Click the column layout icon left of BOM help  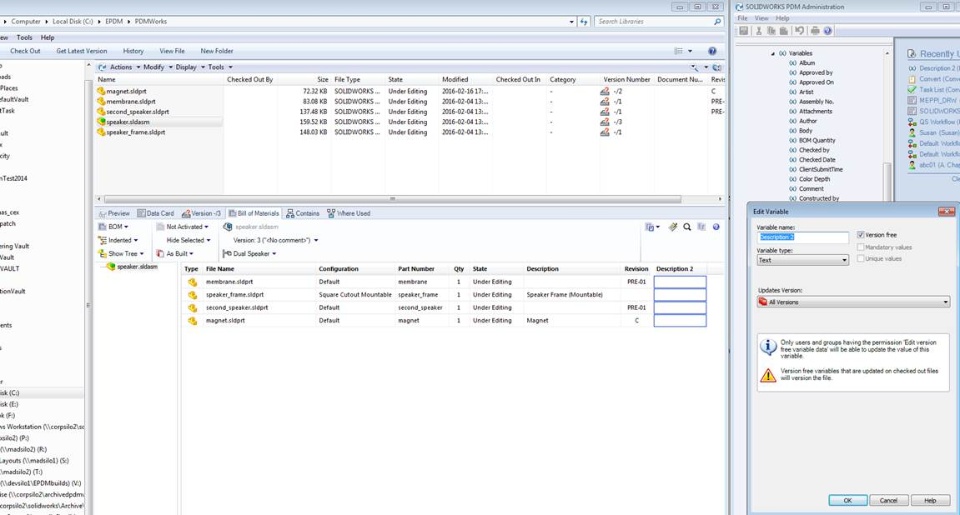[702, 227]
